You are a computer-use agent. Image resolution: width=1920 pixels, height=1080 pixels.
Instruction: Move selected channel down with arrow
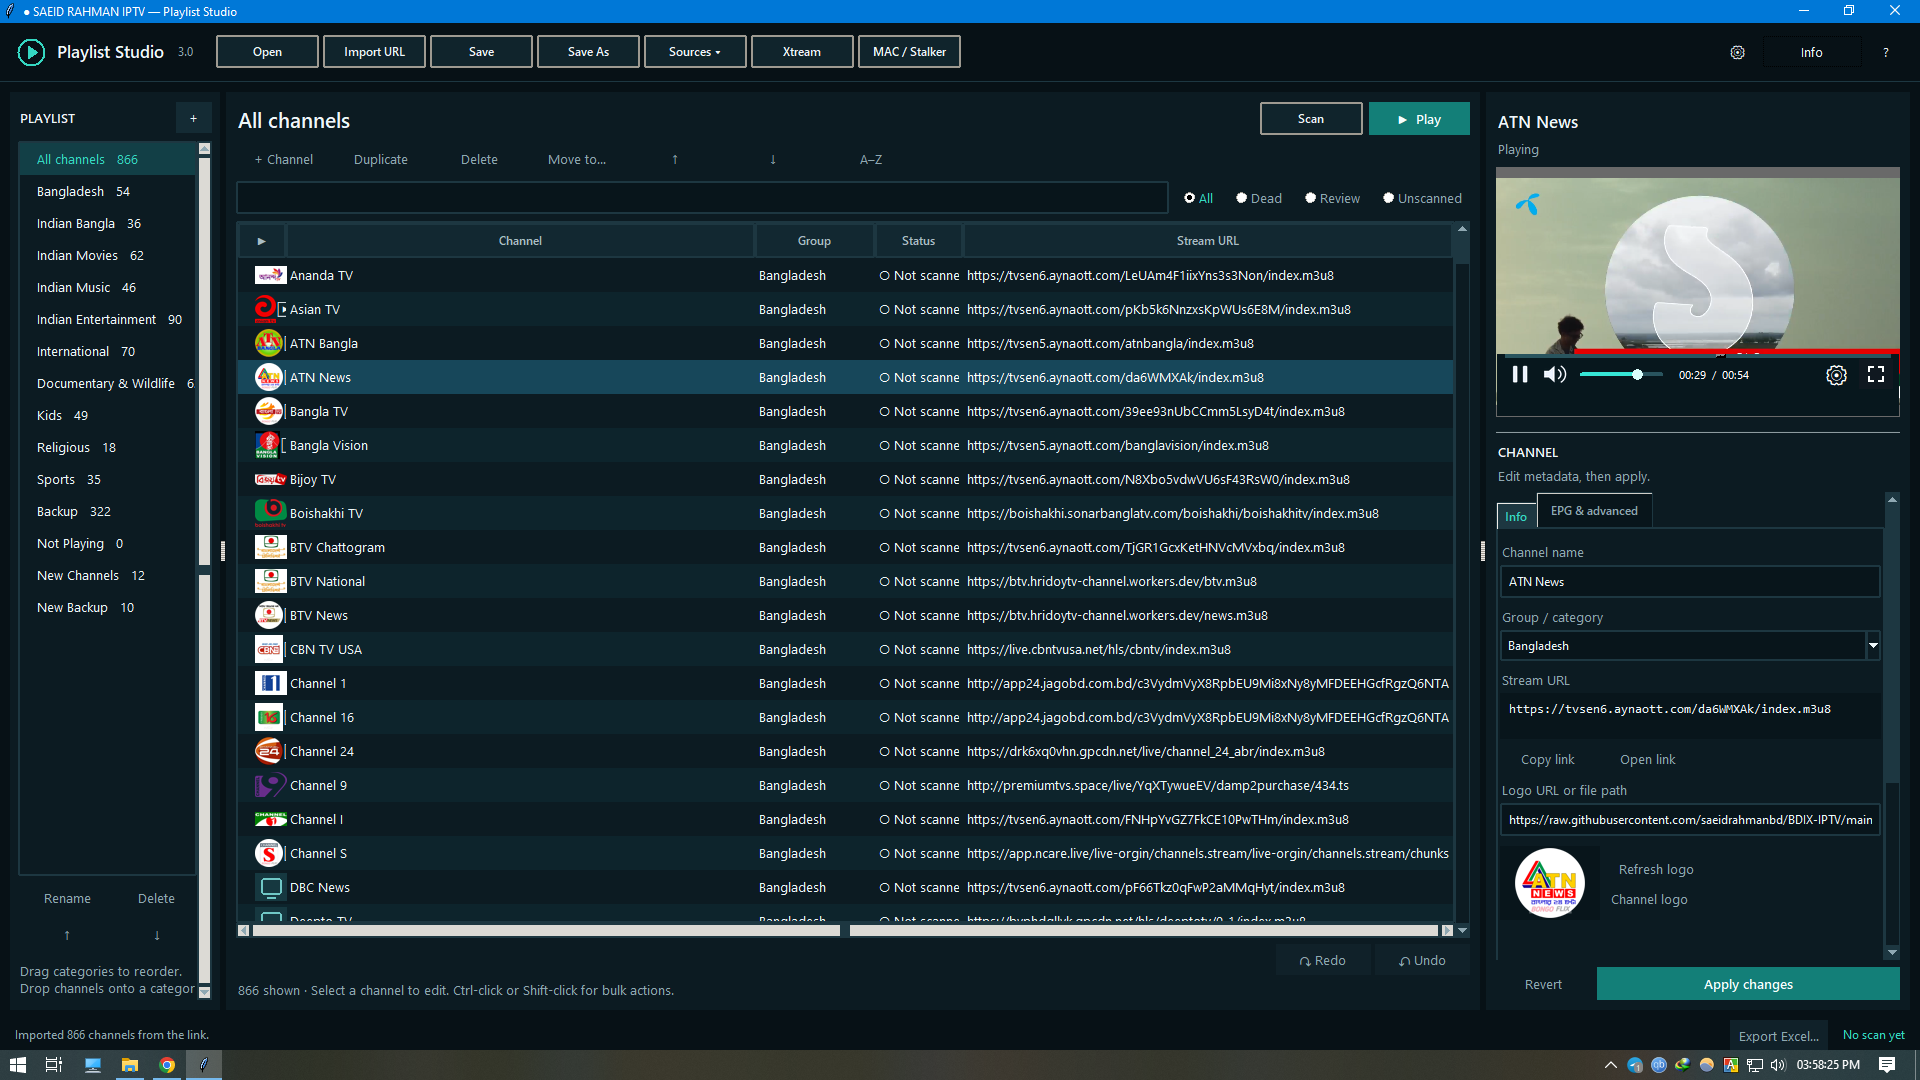[773, 159]
